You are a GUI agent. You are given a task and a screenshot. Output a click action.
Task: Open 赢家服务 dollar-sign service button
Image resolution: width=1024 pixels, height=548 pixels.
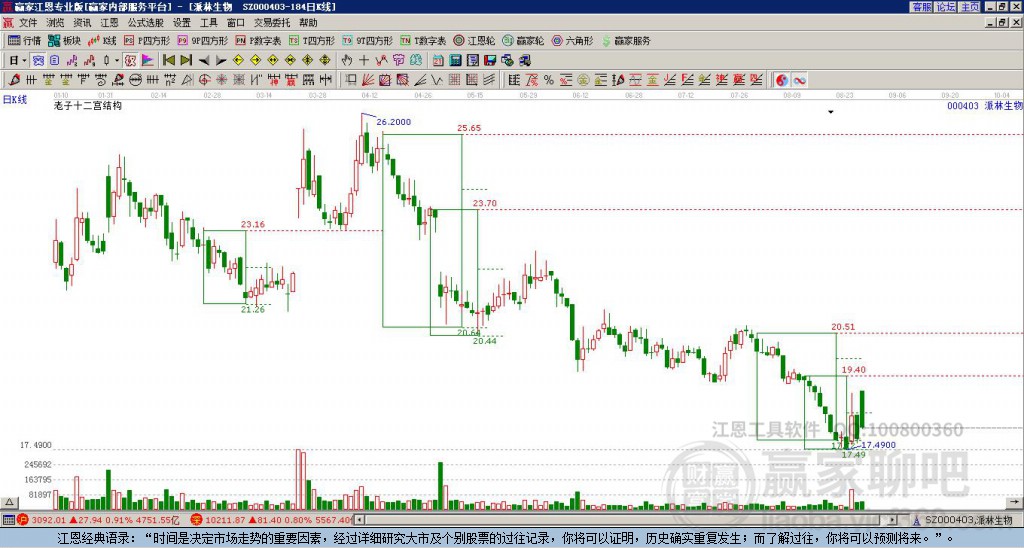pos(626,40)
